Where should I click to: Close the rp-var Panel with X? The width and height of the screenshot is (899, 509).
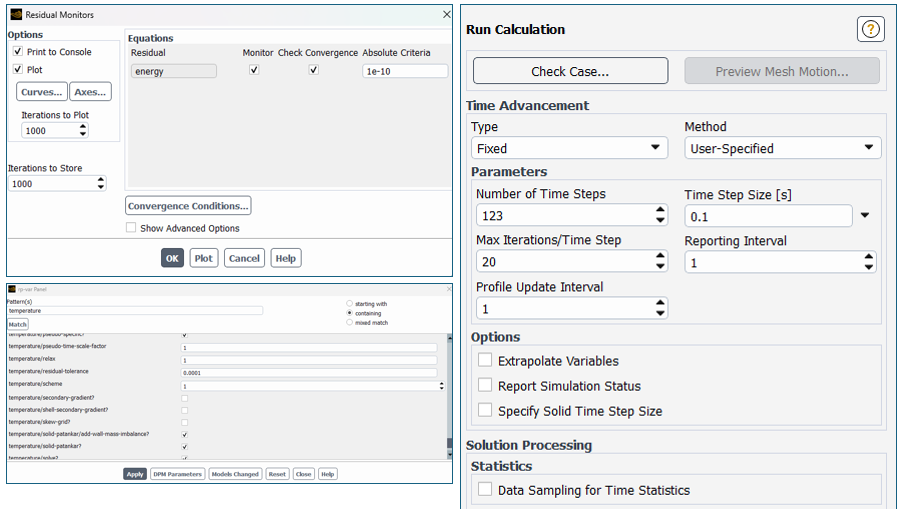point(448,289)
